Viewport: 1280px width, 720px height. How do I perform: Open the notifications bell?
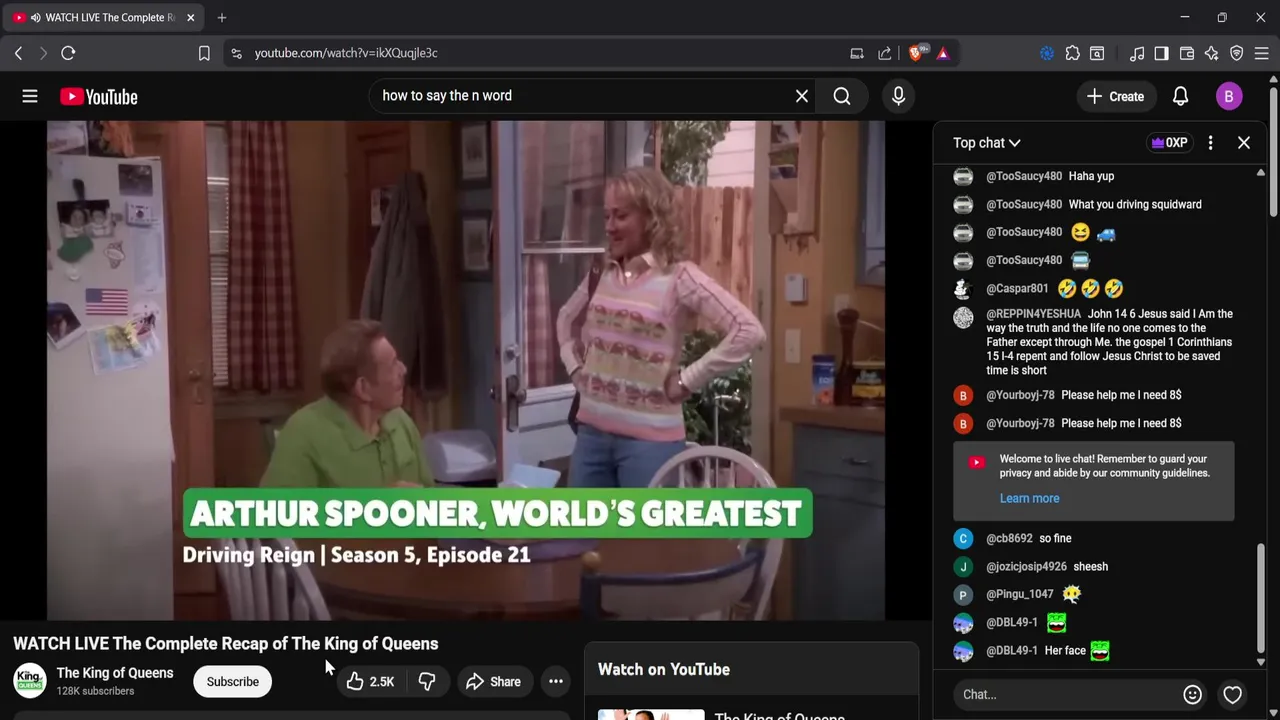tap(1180, 96)
